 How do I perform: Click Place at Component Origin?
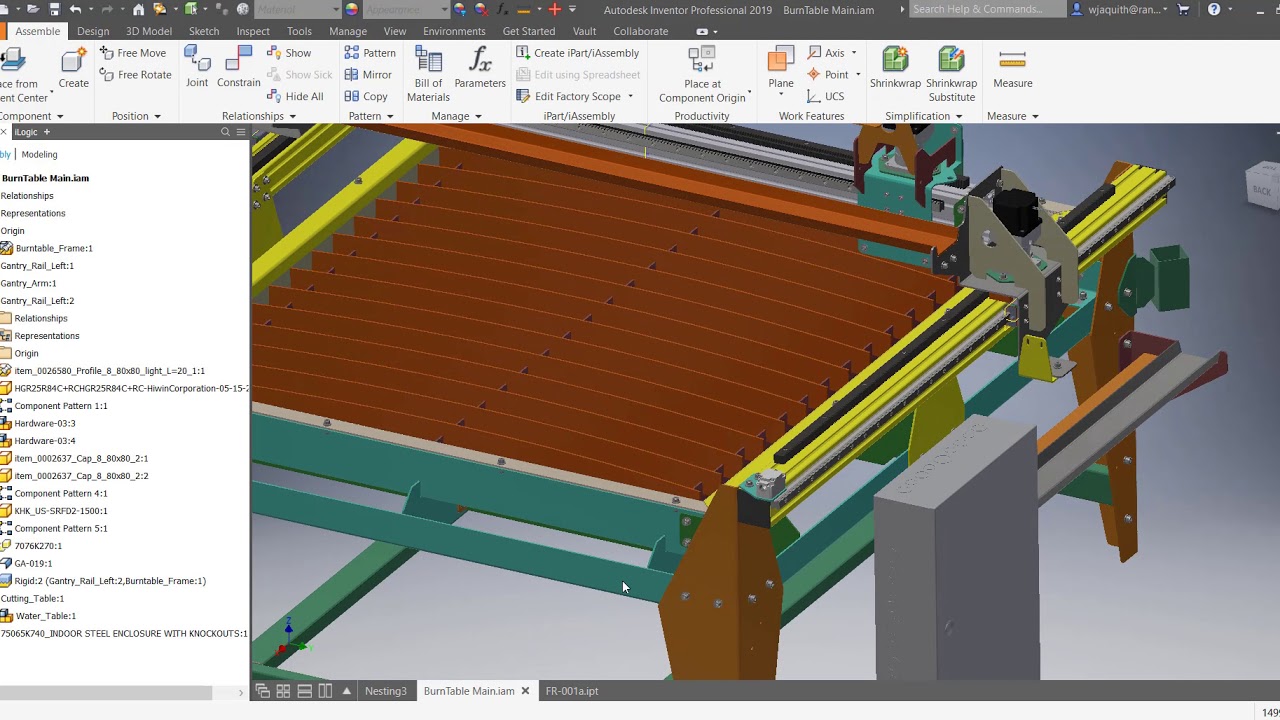(x=702, y=75)
